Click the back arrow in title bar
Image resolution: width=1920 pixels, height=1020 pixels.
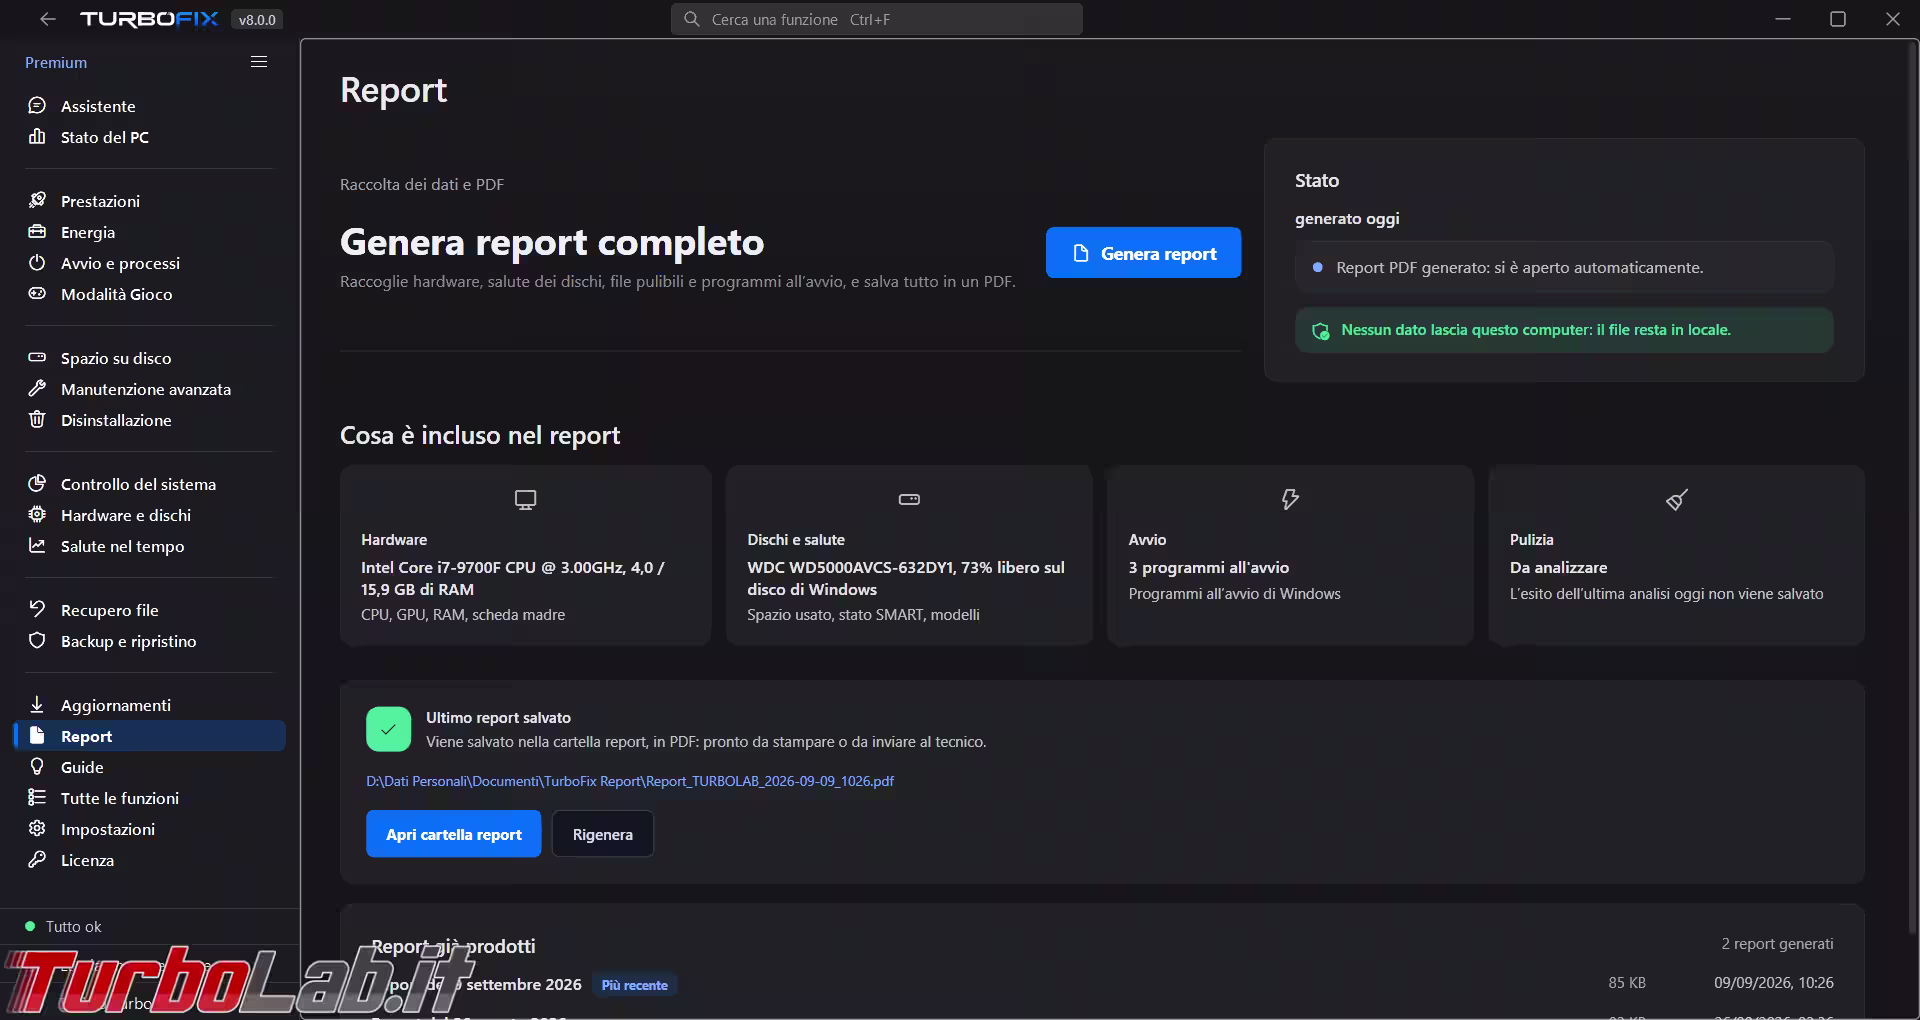point(47,19)
